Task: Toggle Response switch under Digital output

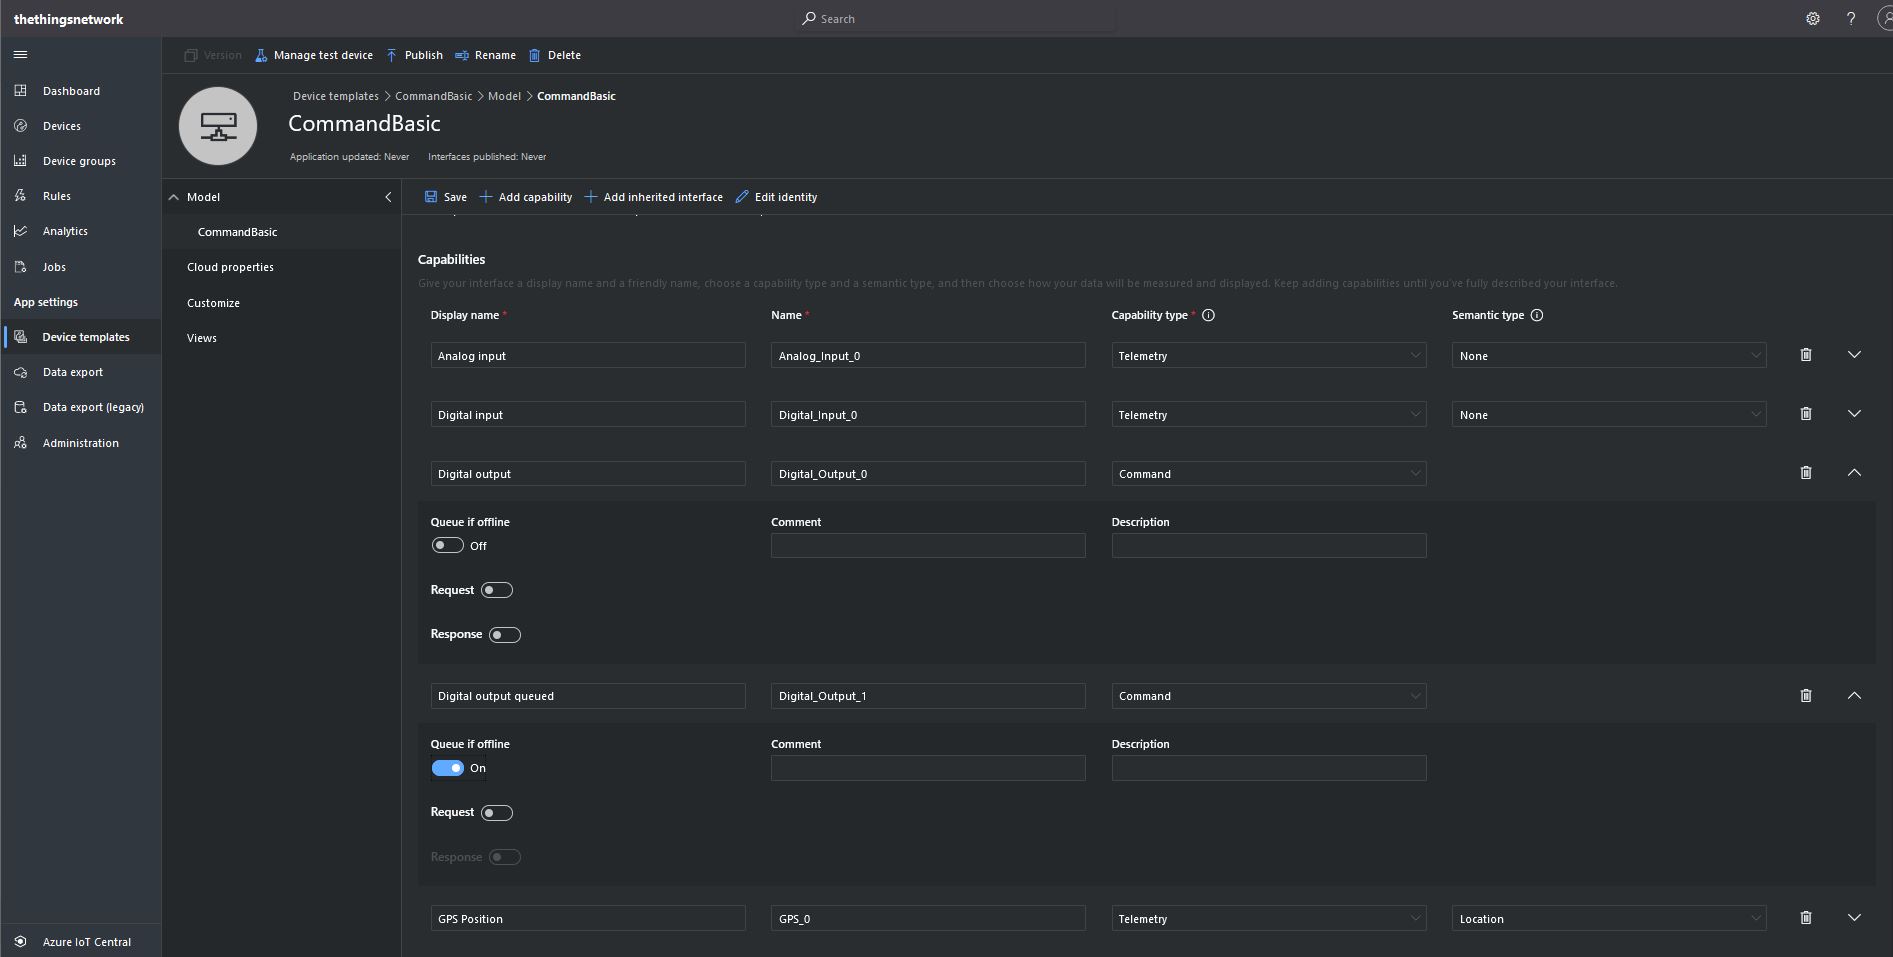Action: tap(504, 635)
